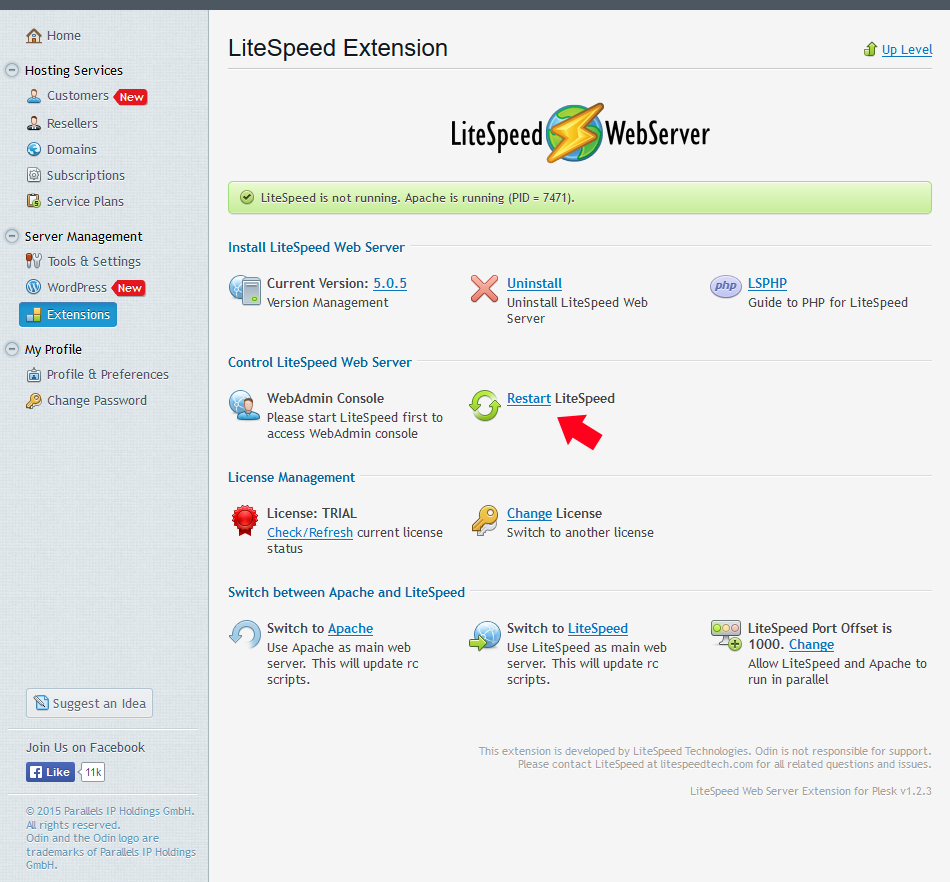
Task: Click the Version Management server icon
Action: click(245, 290)
